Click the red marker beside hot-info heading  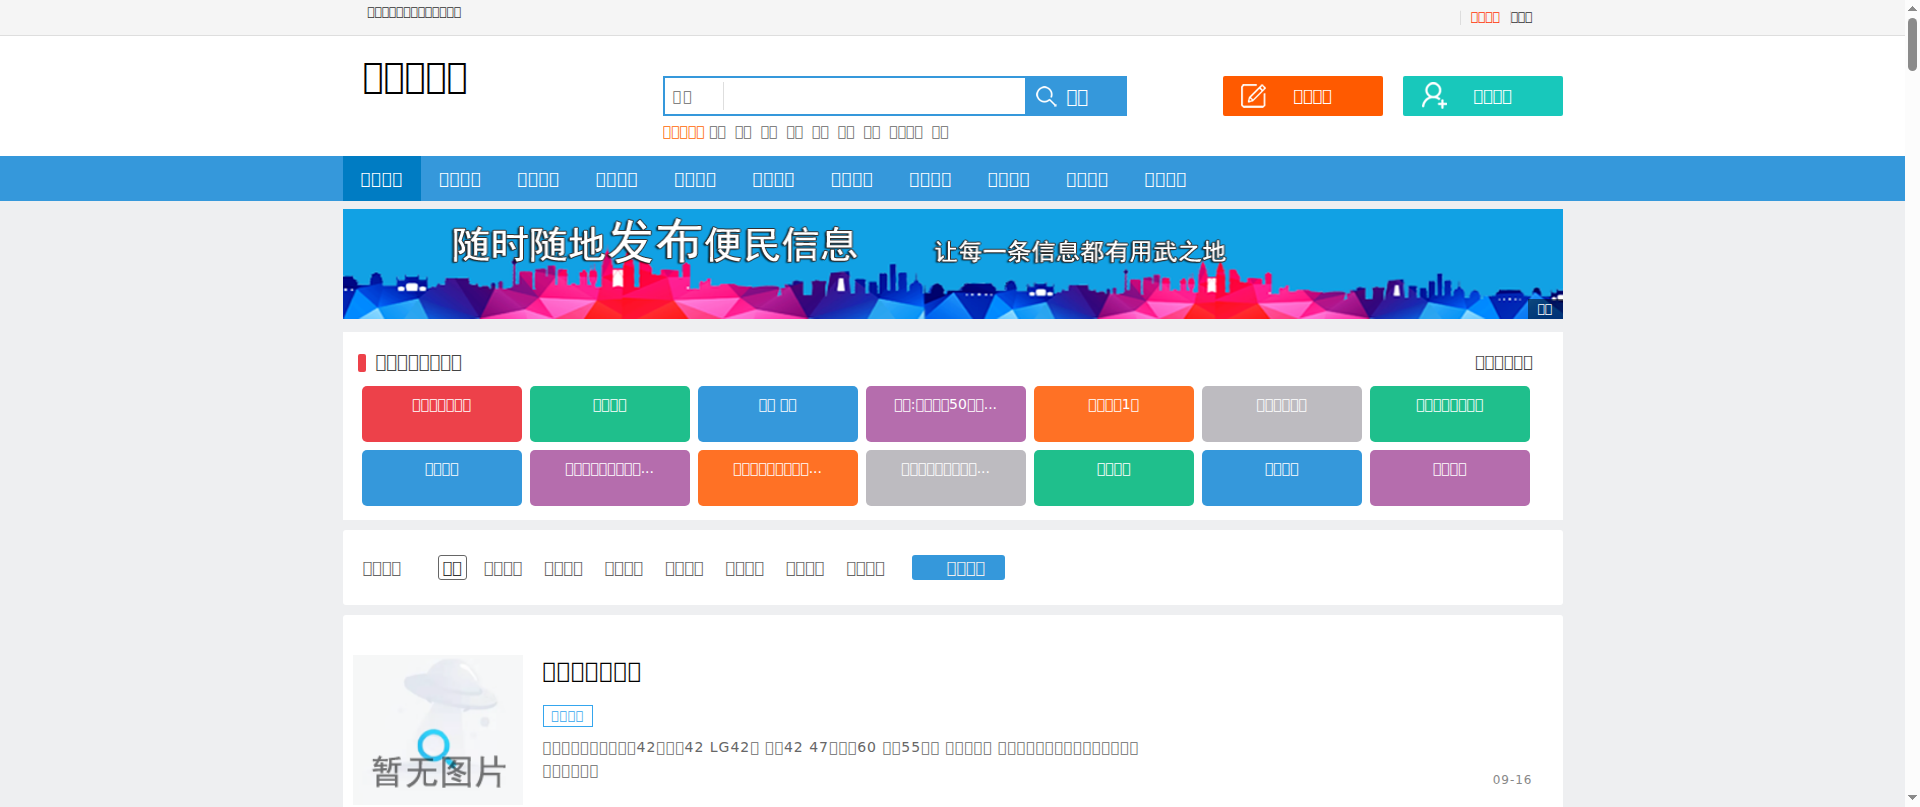[x=362, y=363]
